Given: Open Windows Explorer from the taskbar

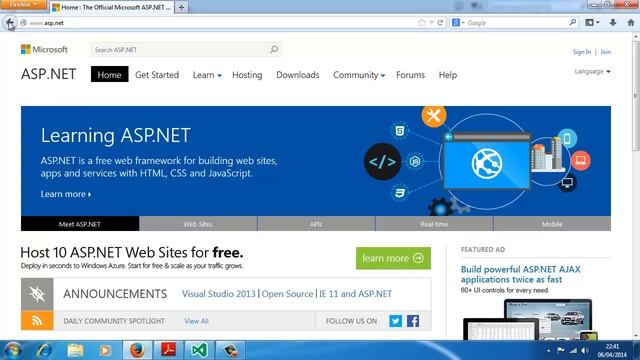Looking at the screenshot, I should click(75, 350).
